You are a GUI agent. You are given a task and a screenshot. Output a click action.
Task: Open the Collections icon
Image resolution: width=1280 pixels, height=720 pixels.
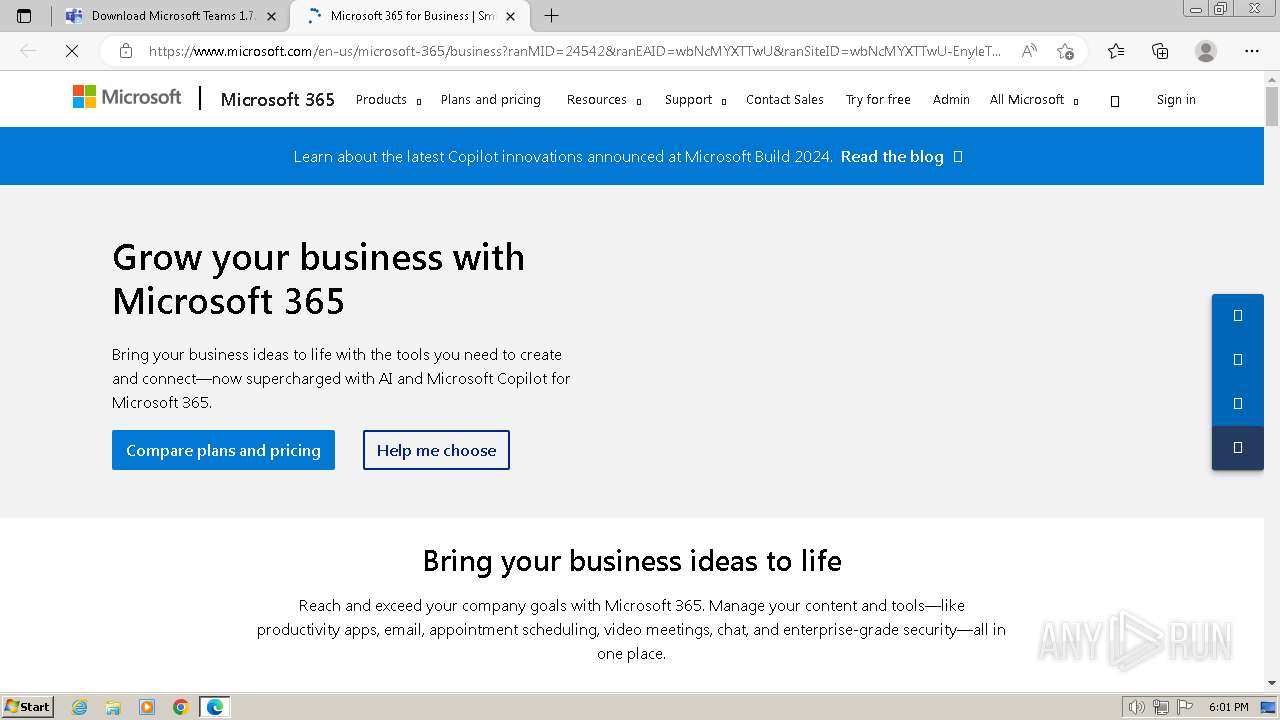coord(1160,51)
